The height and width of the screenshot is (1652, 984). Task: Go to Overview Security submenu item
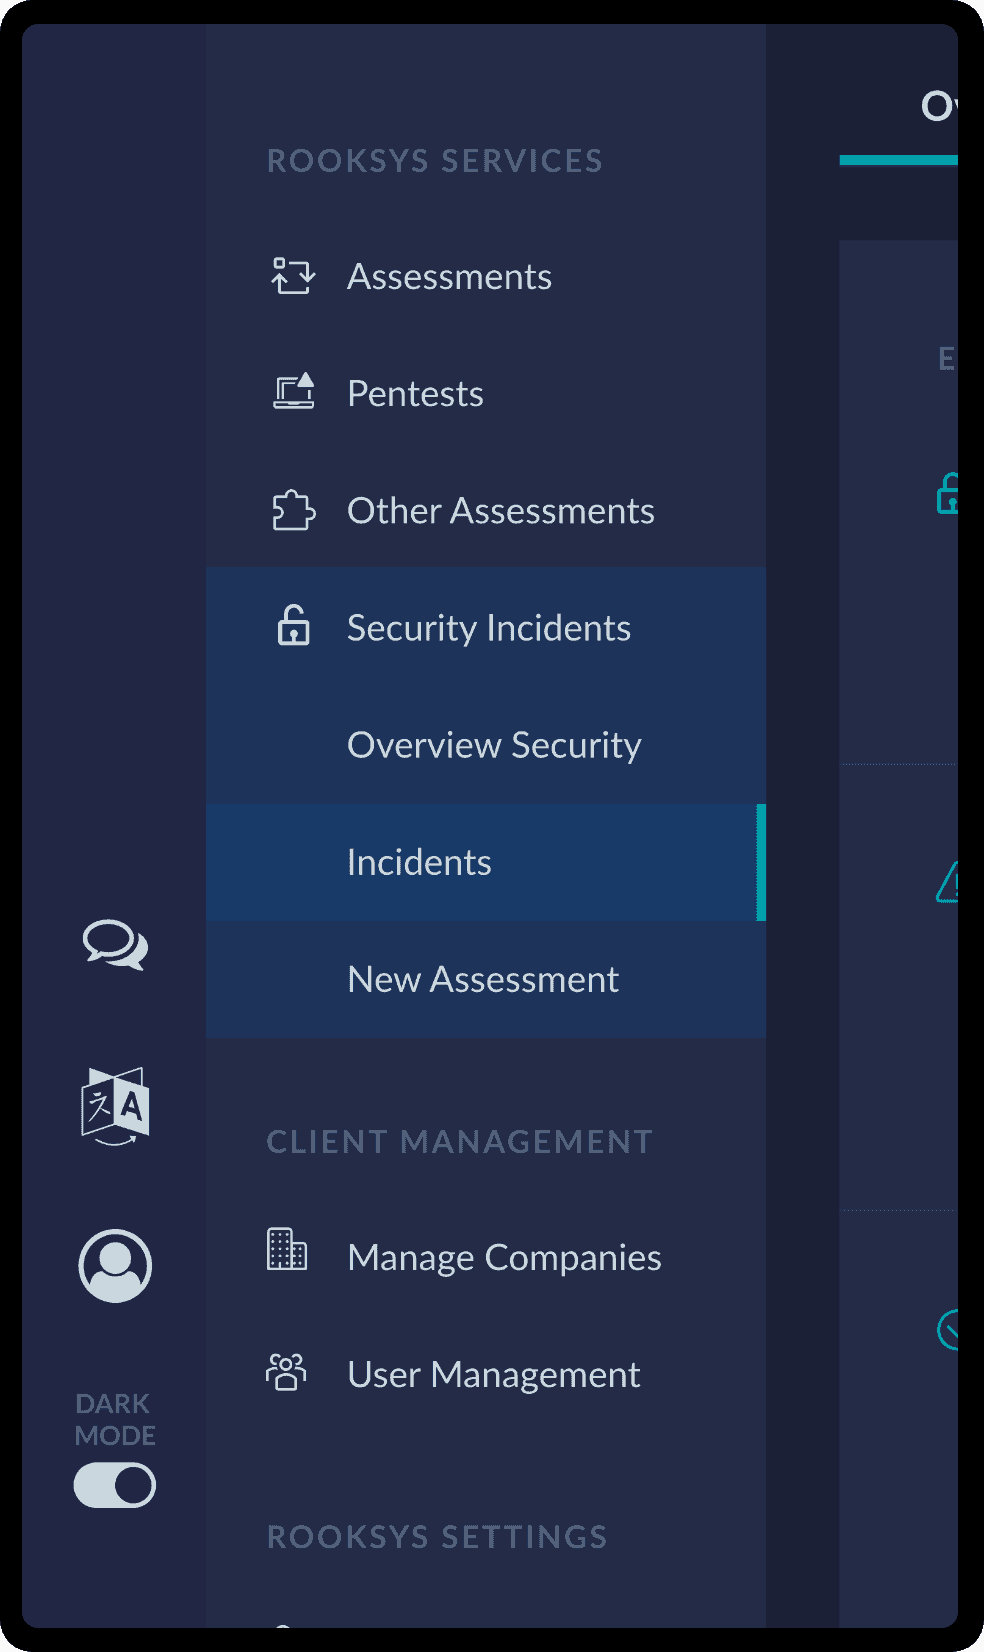coord(494,745)
